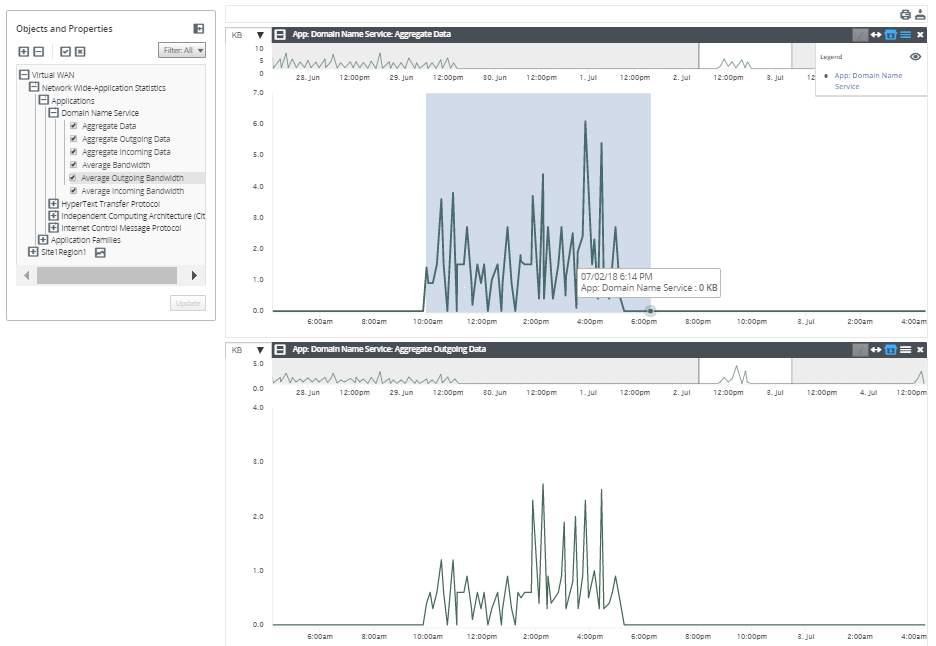The image size is (936, 646).
Task: Click the dock panel icon beside Objects and Properties
Action: coord(199,29)
